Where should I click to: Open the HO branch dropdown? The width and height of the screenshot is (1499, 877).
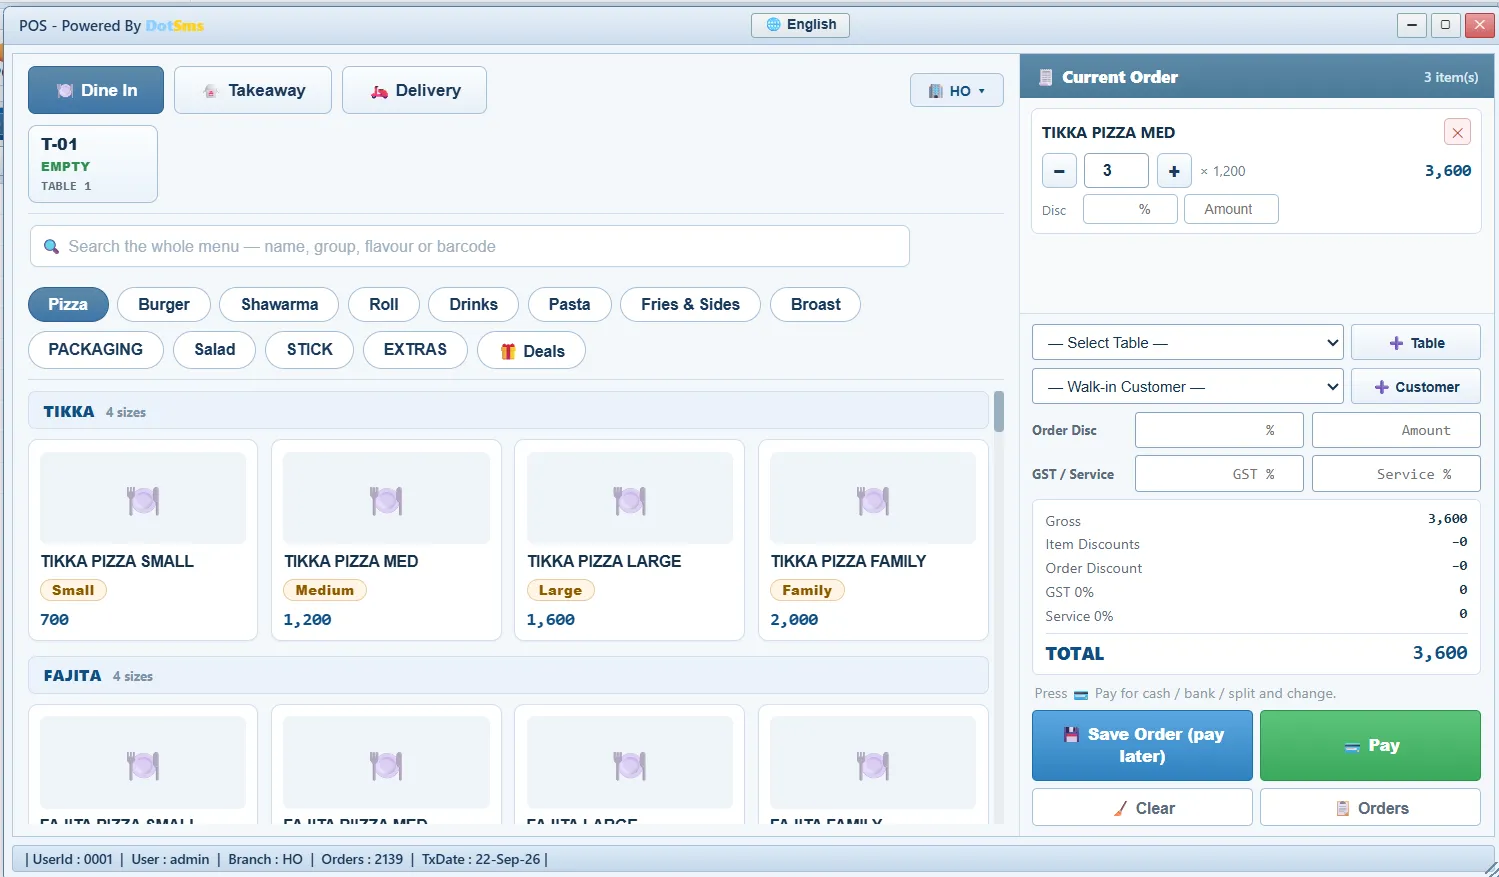pos(957,91)
